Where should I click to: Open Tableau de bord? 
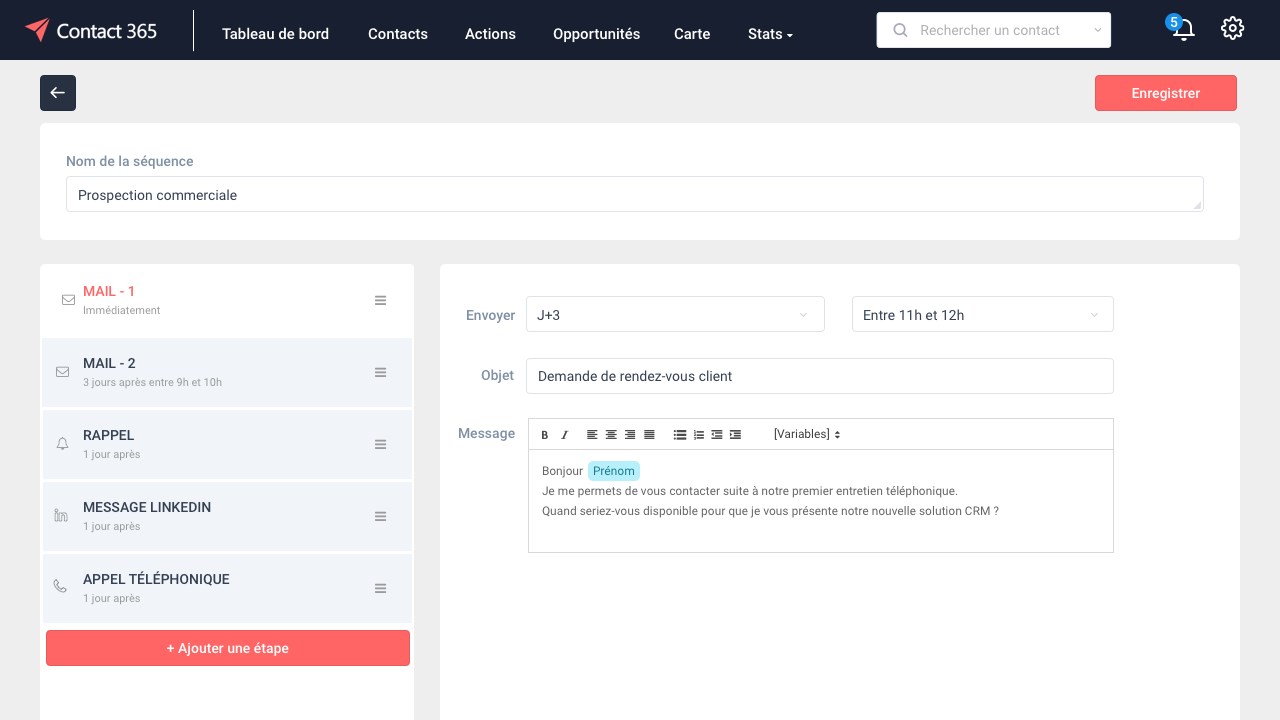pos(275,34)
